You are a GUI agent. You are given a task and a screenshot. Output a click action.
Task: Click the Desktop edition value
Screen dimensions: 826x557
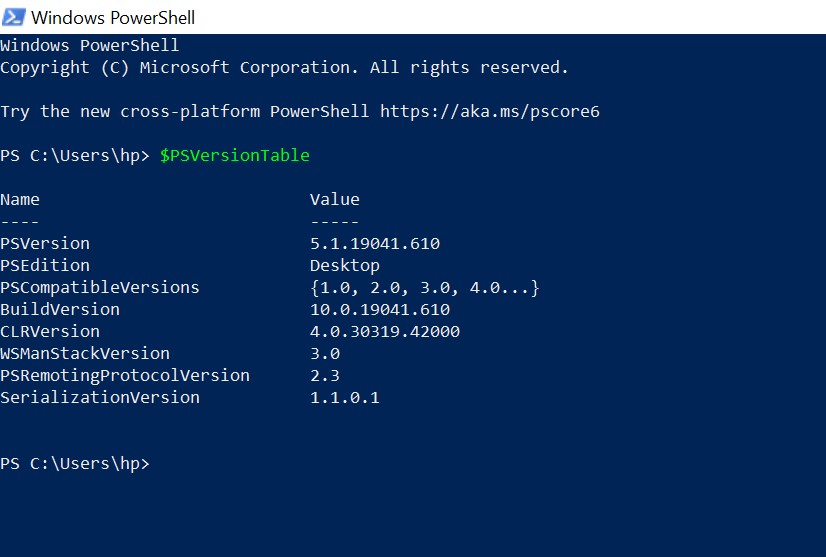pos(345,266)
